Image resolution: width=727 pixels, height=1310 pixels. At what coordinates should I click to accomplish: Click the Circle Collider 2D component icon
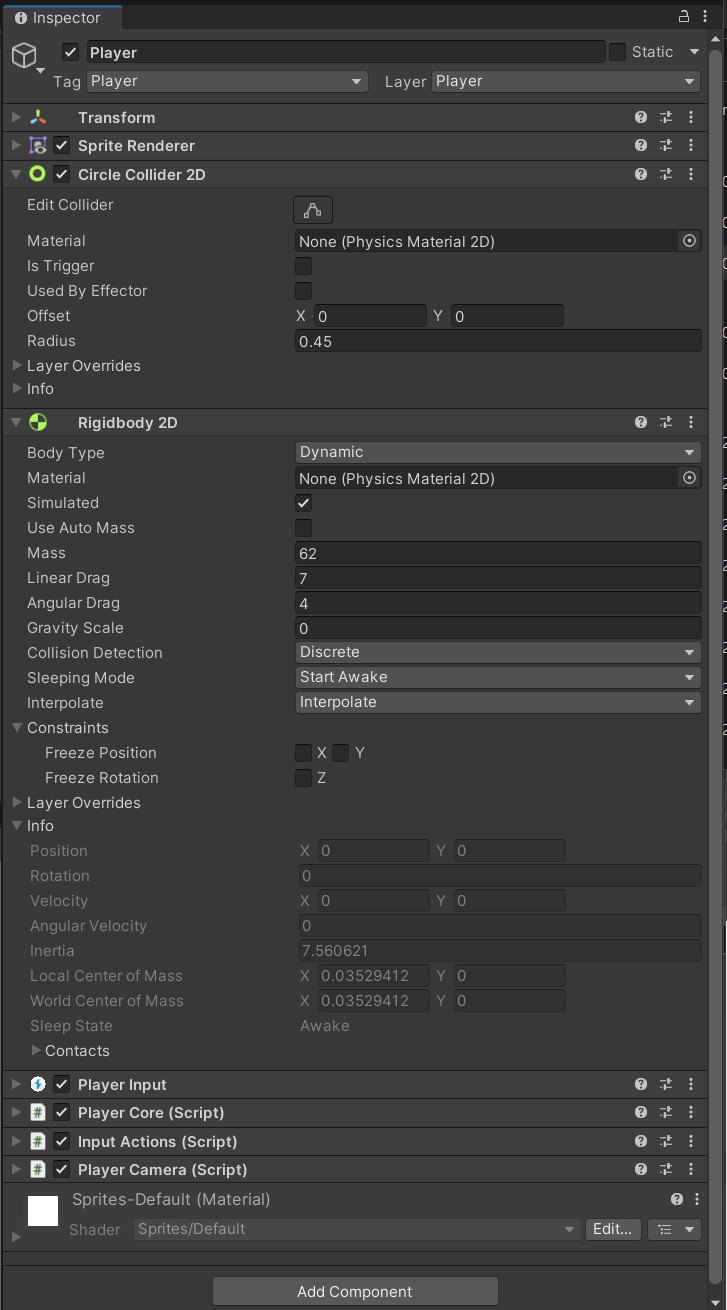pos(37,173)
